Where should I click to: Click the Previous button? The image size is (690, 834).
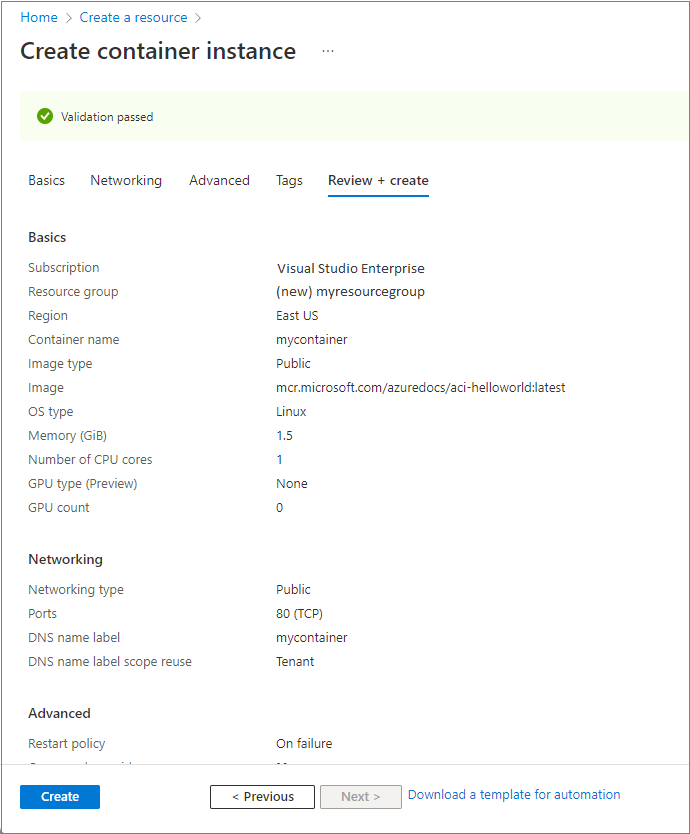pyautogui.click(x=262, y=796)
